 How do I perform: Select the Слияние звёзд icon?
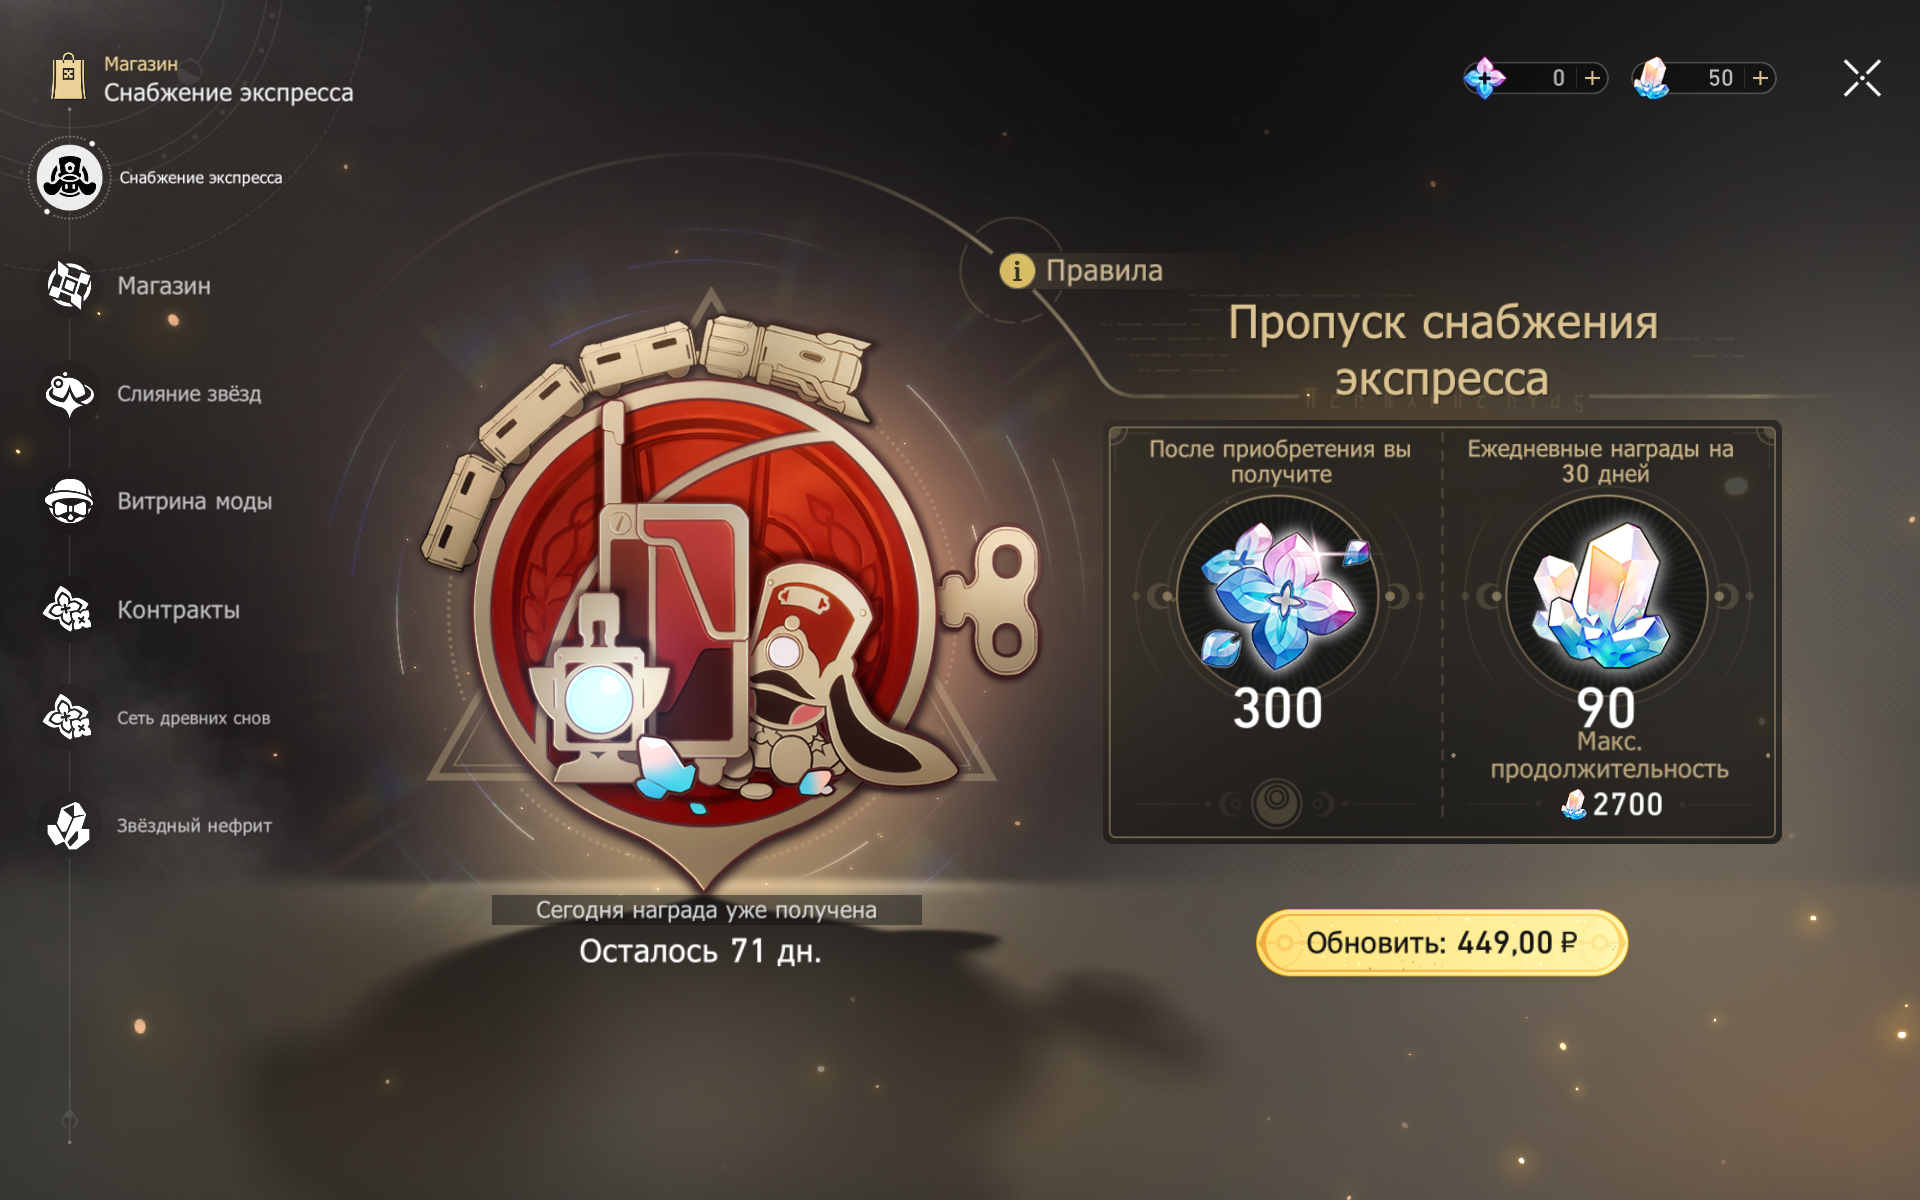pyautogui.click(x=69, y=394)
